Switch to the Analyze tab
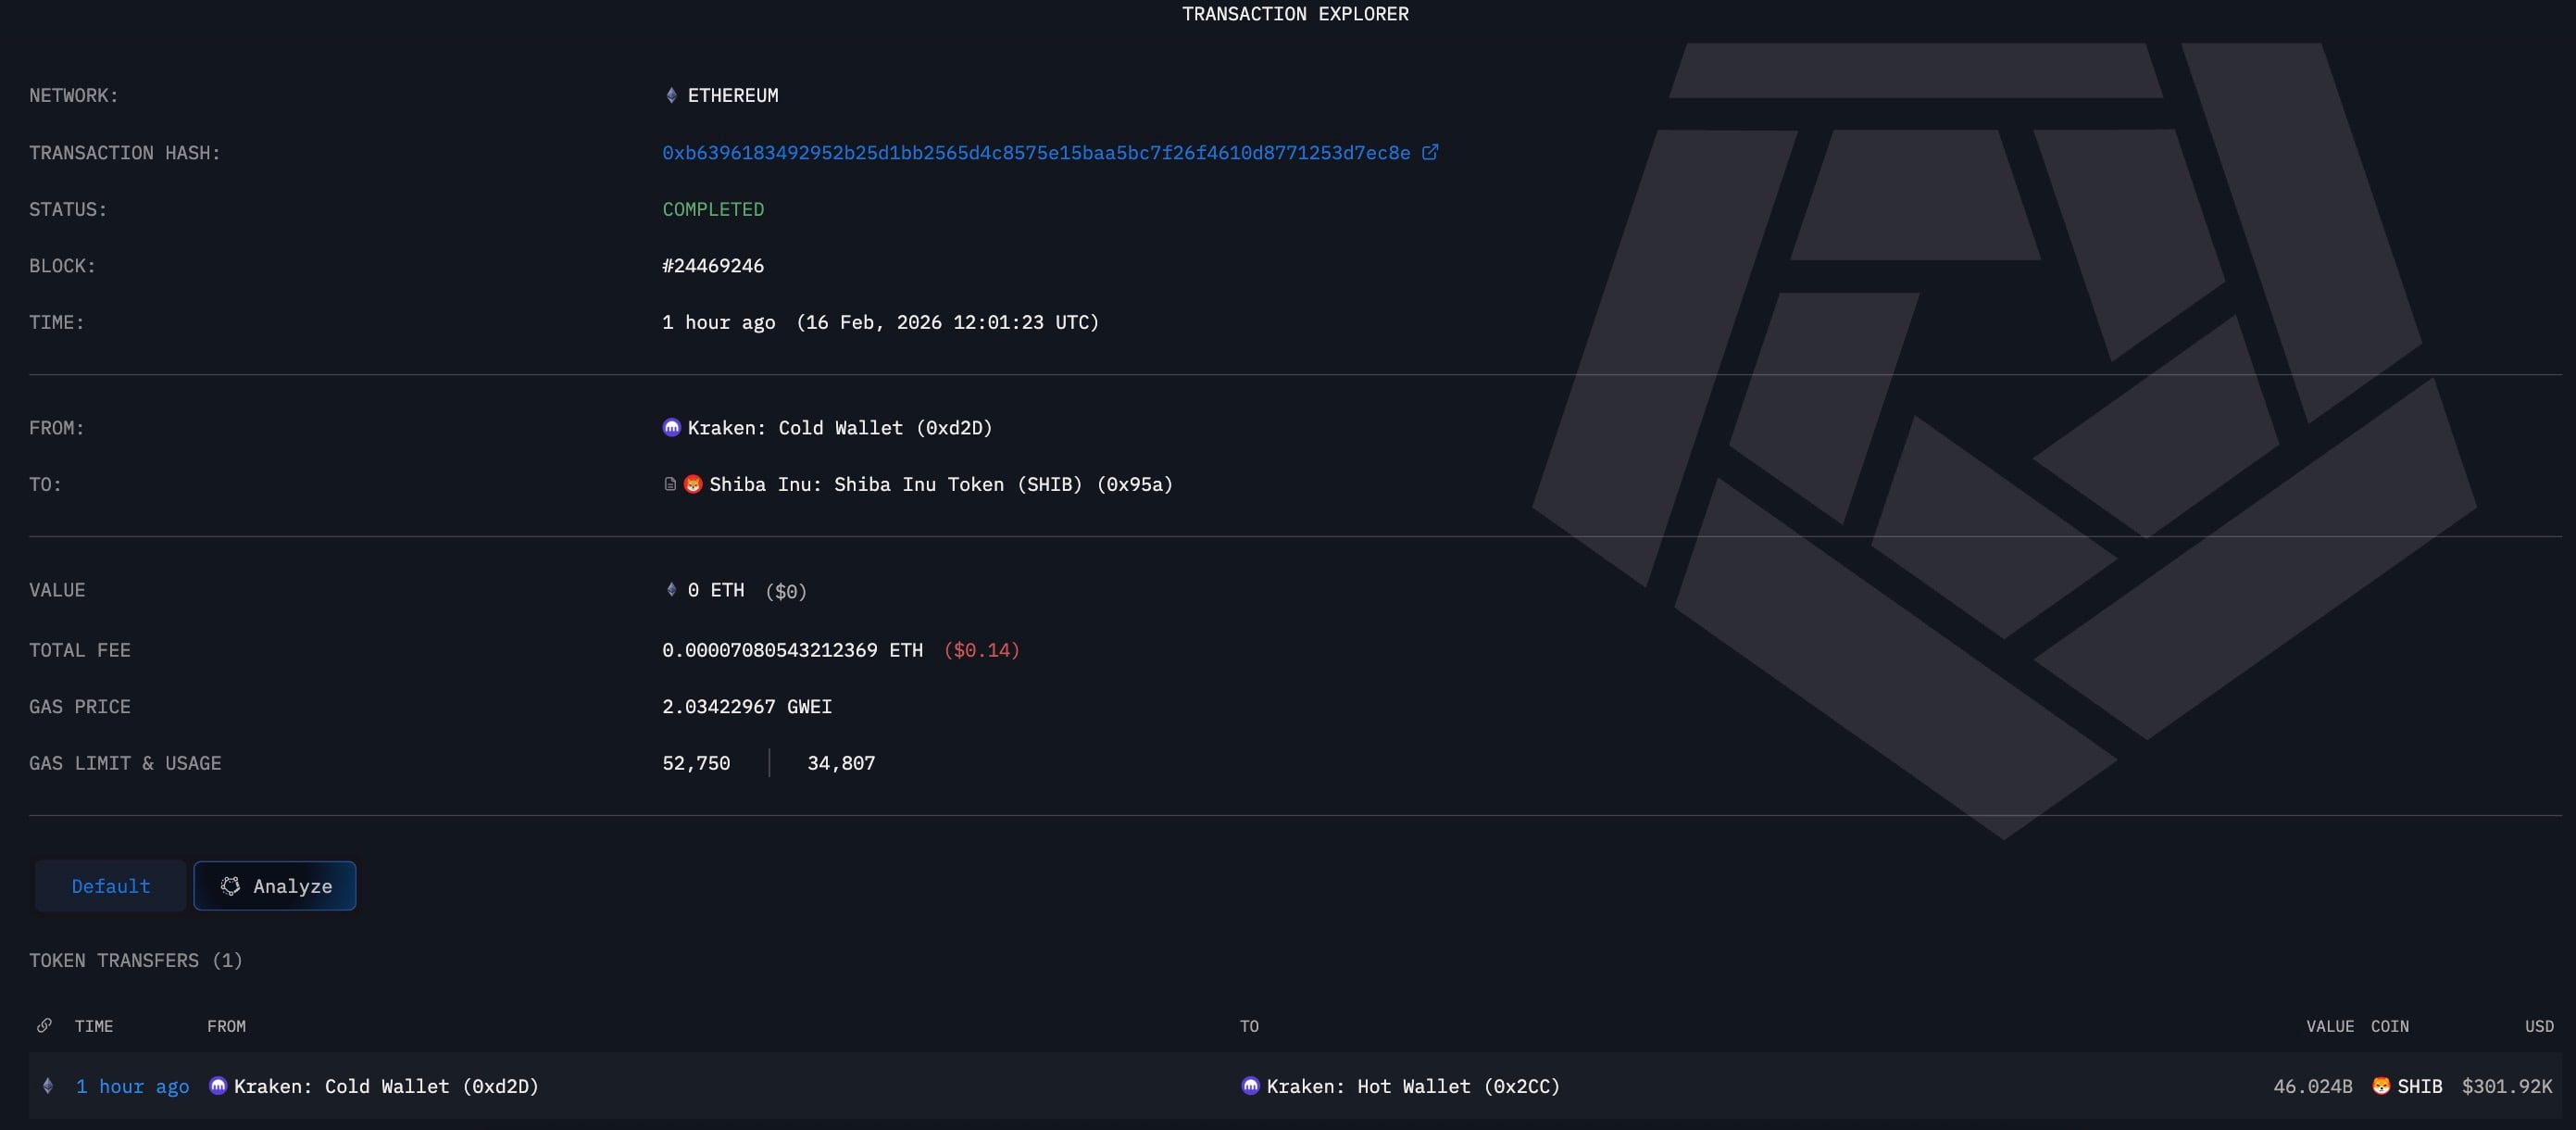This screenshot has height=1130, width=2576. point(275,886)
